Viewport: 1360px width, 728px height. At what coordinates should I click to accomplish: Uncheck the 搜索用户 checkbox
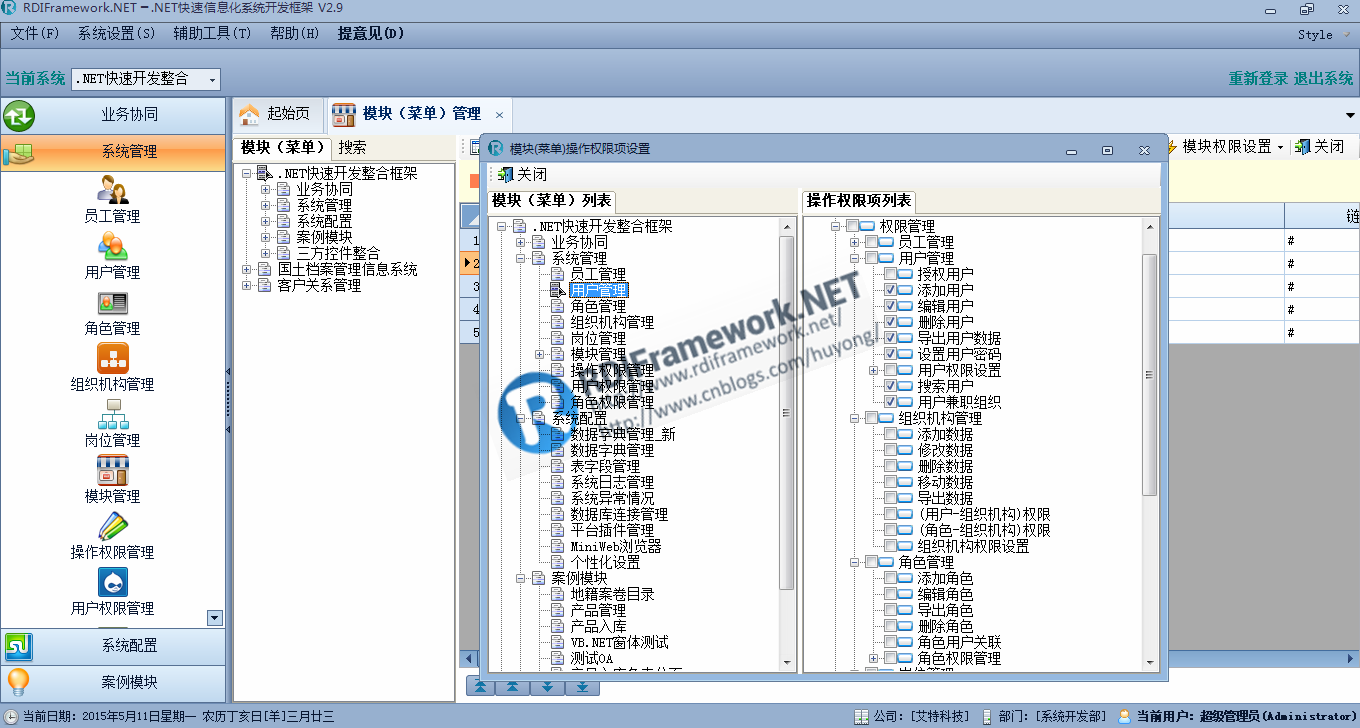click(891, 386)
